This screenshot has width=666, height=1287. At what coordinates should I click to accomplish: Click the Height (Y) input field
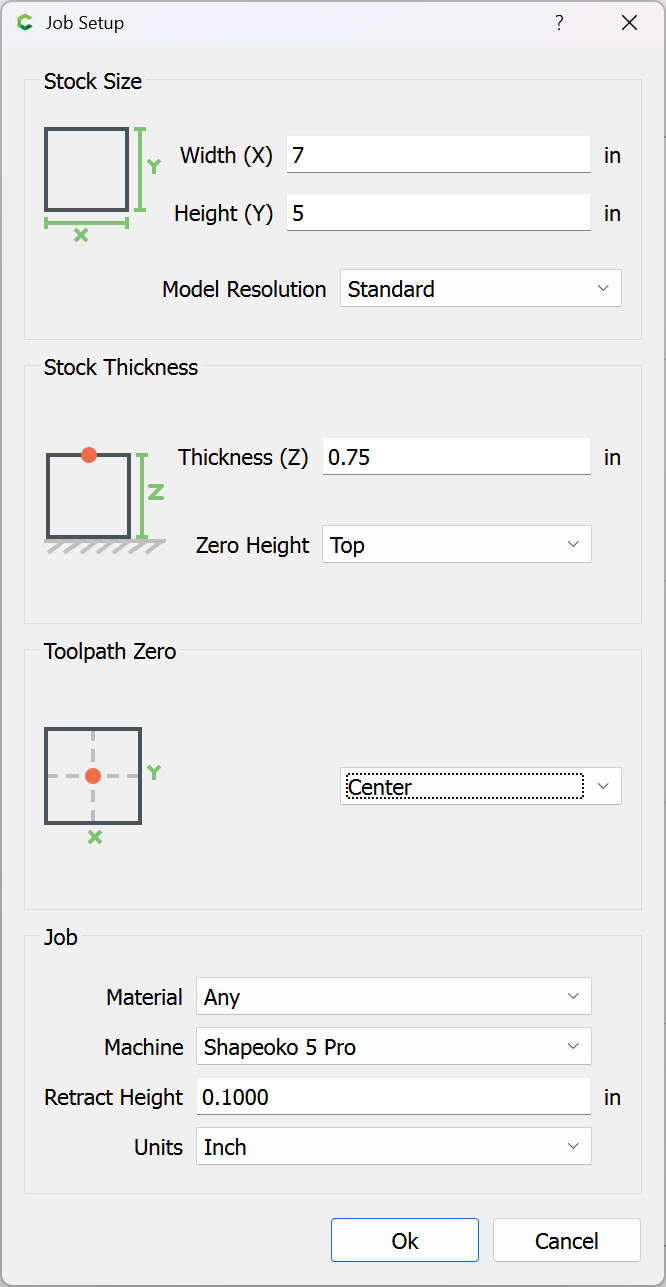click(439, 213)
